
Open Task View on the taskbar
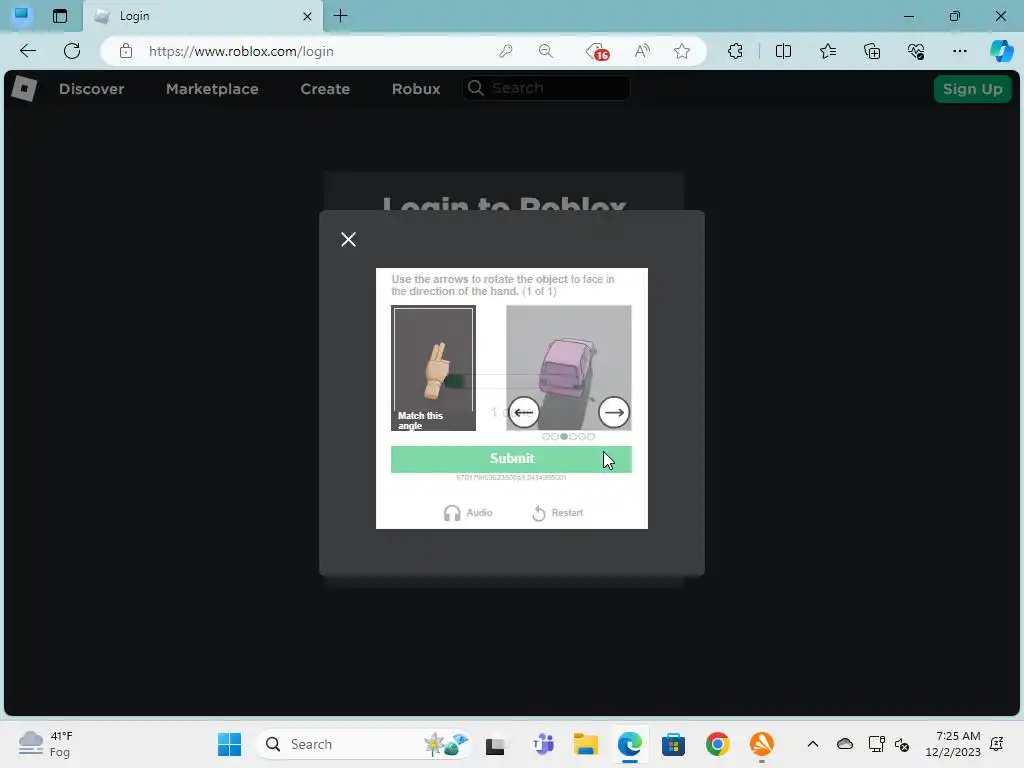click(496, 744)
